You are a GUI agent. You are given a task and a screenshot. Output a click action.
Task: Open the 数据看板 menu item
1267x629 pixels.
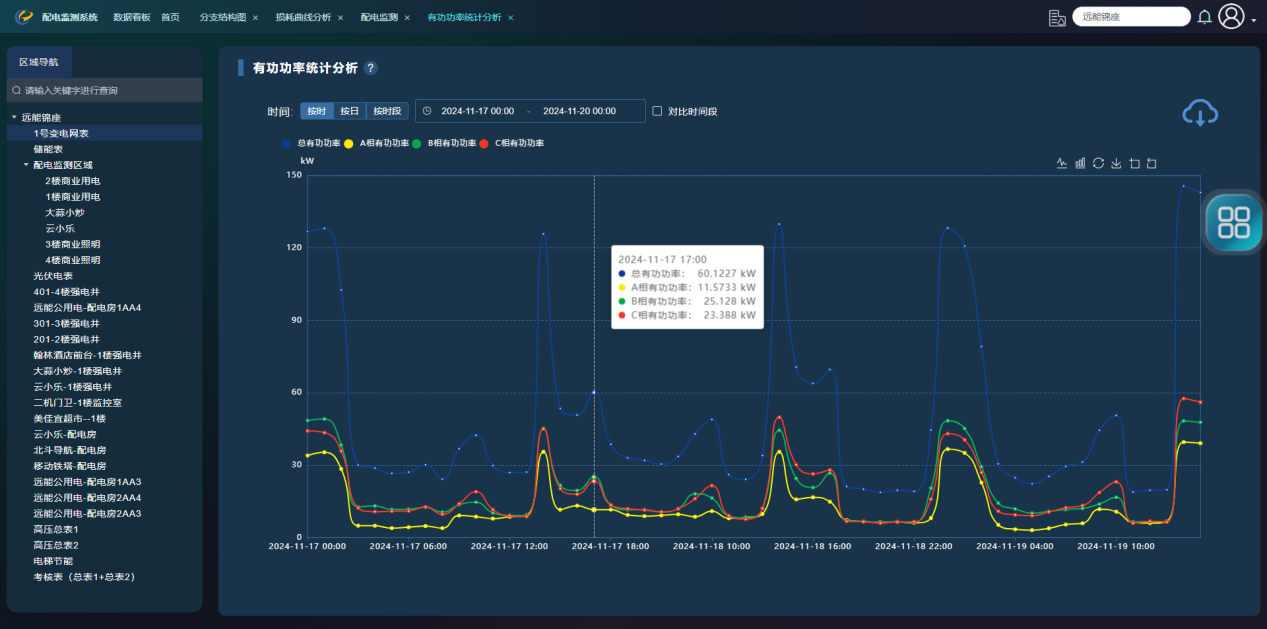click(131, 18)
